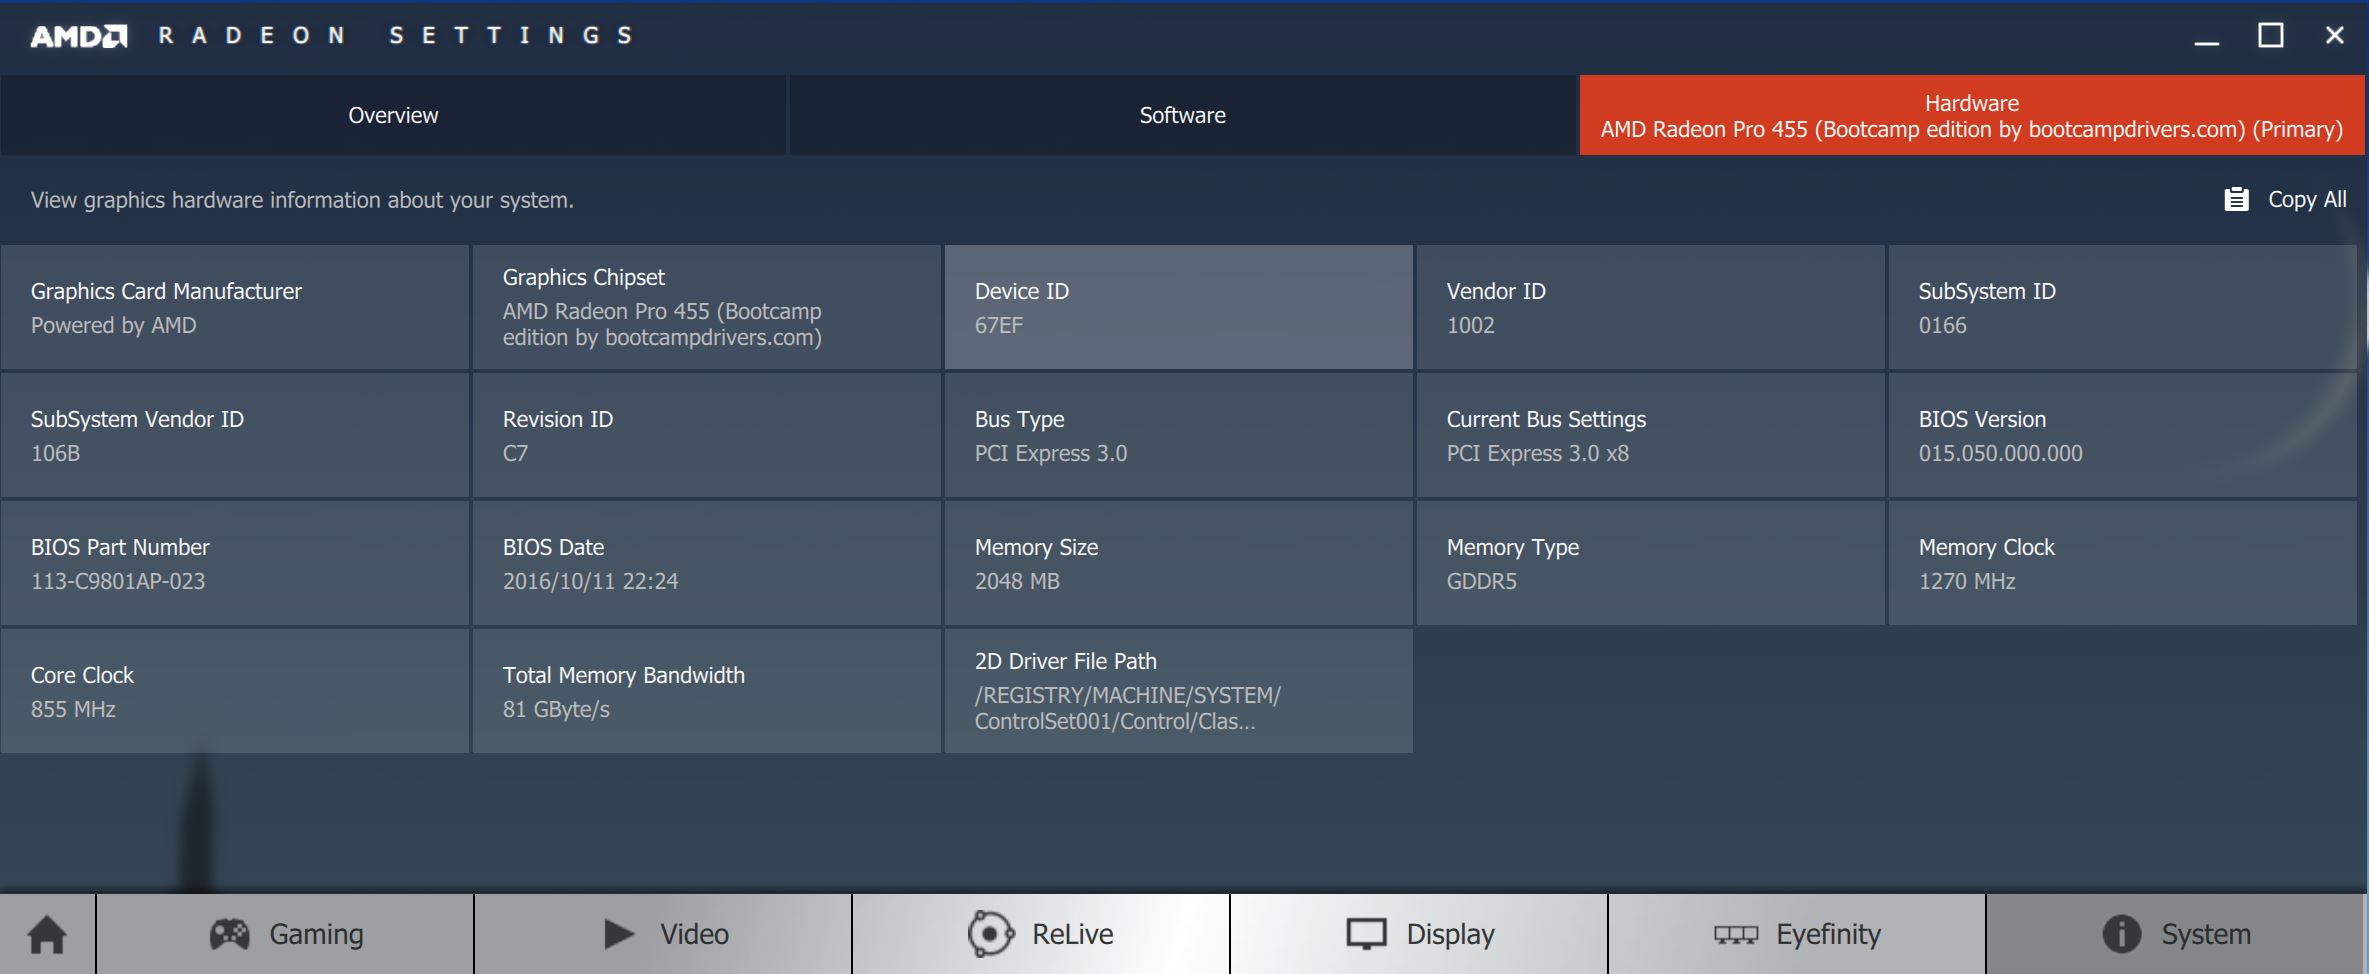Open the Video tab
Viewport: 2369px width, 974px height.
pyautogui.click(x=664, y=935)
